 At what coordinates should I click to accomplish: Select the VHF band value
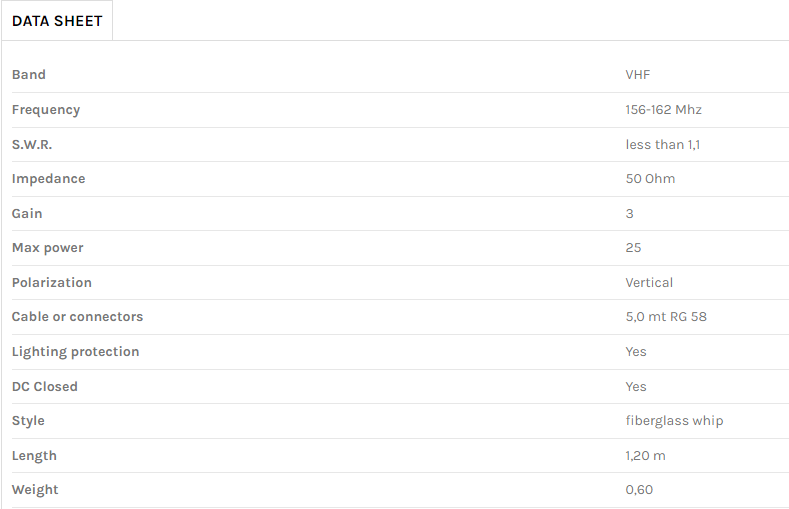point(638,75)
